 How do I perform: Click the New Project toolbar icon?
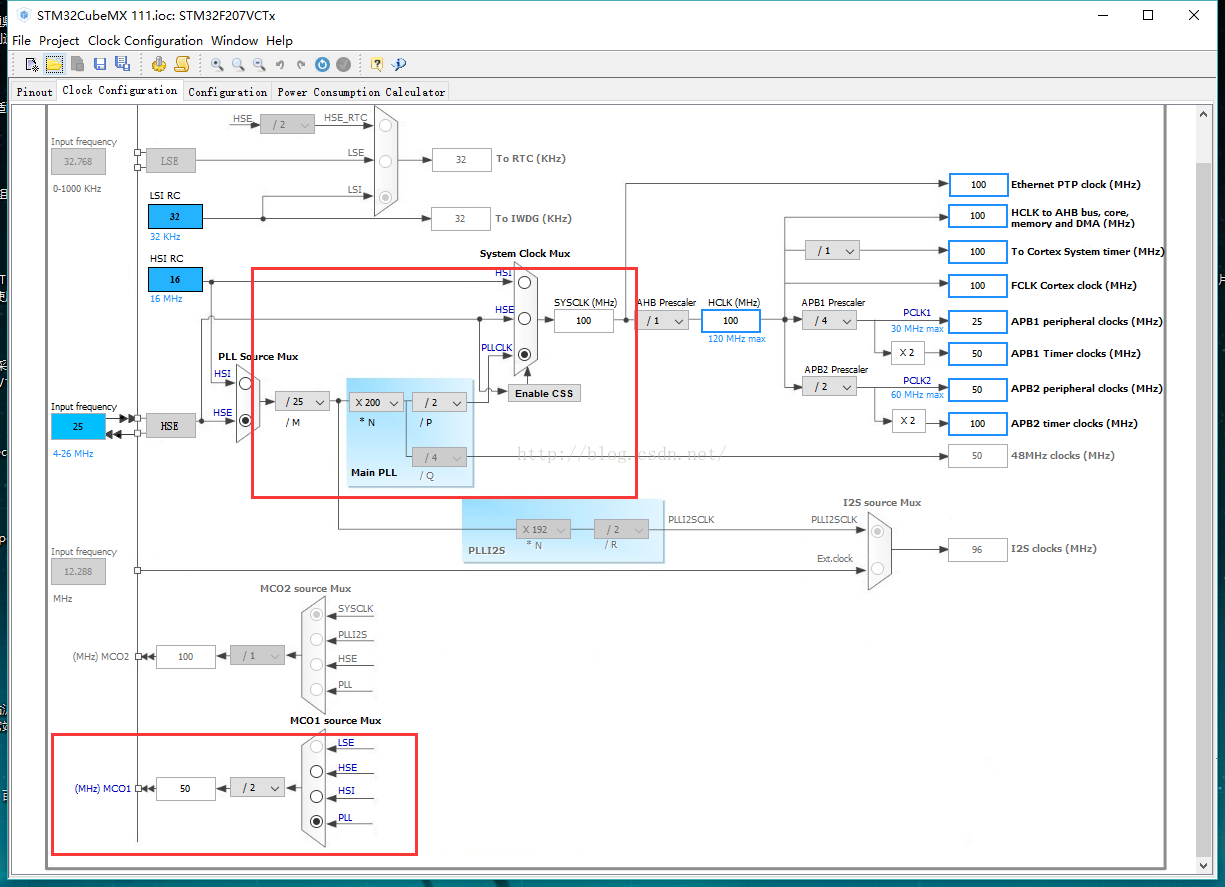tap(32, 64)
